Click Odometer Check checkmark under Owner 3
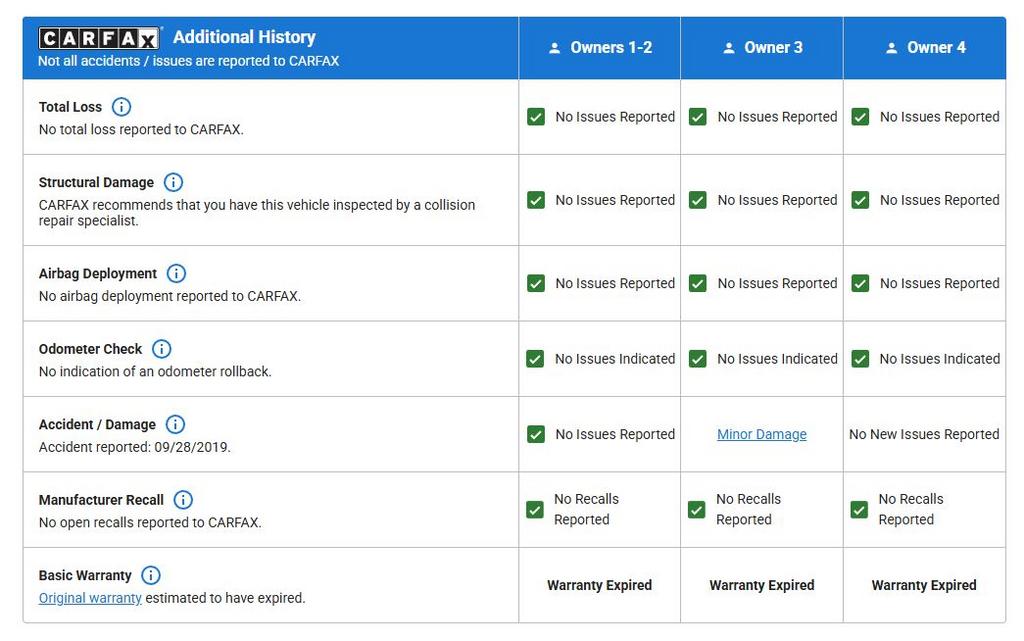Screen dimensions: 1024x641 coord(698,359)
